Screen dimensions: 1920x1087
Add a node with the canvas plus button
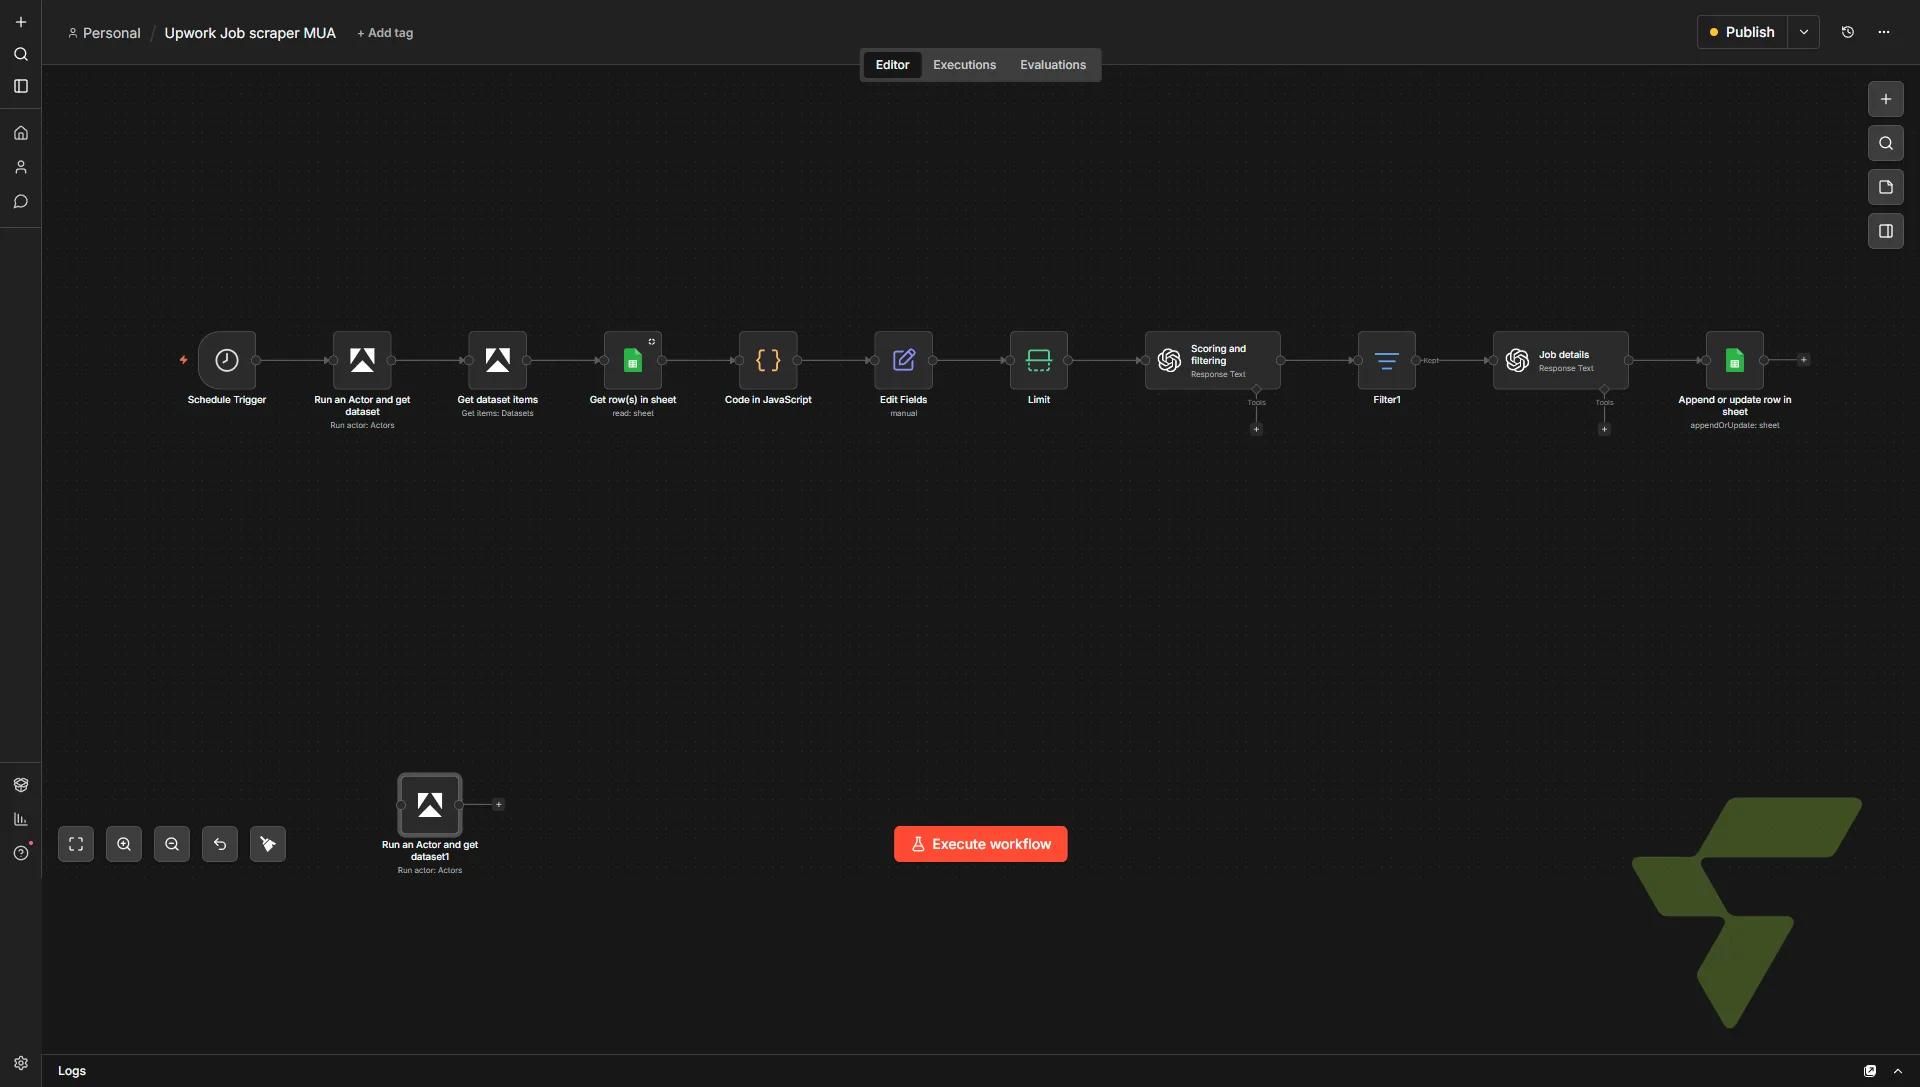(1886, 99)
